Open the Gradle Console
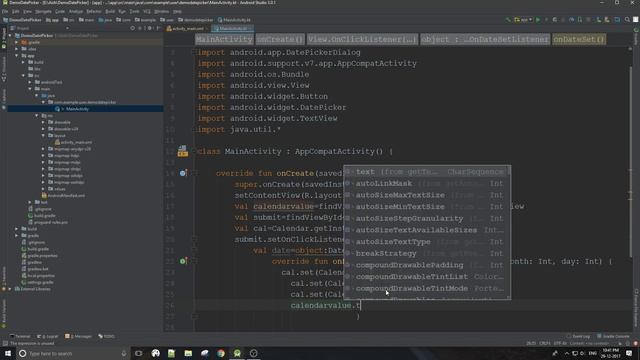Screen dimensions: 640x360 [x=613, y=336]
